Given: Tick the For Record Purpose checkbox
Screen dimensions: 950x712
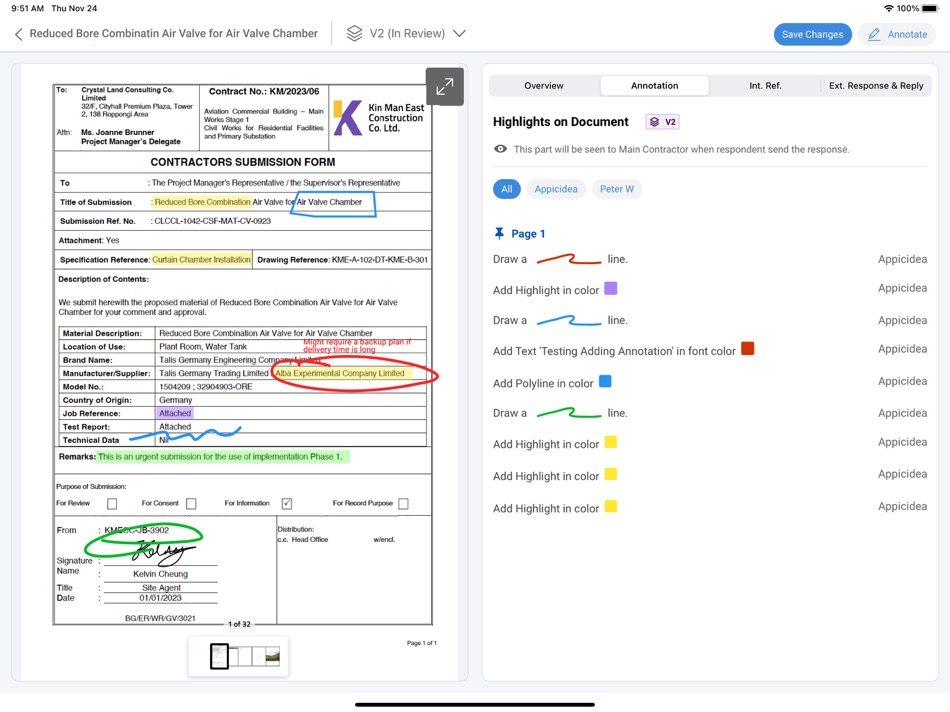Looking at the screenshot, I should point(404,504).
